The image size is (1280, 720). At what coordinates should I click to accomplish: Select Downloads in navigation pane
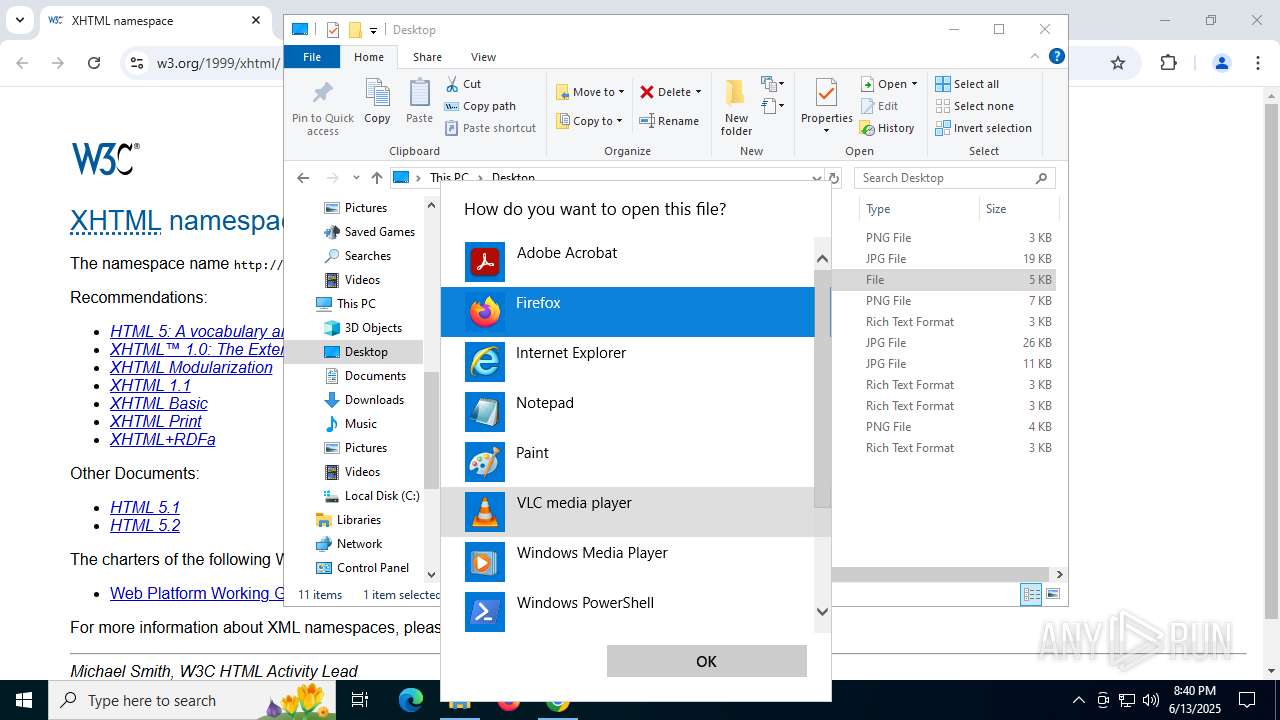click(364, 400)
